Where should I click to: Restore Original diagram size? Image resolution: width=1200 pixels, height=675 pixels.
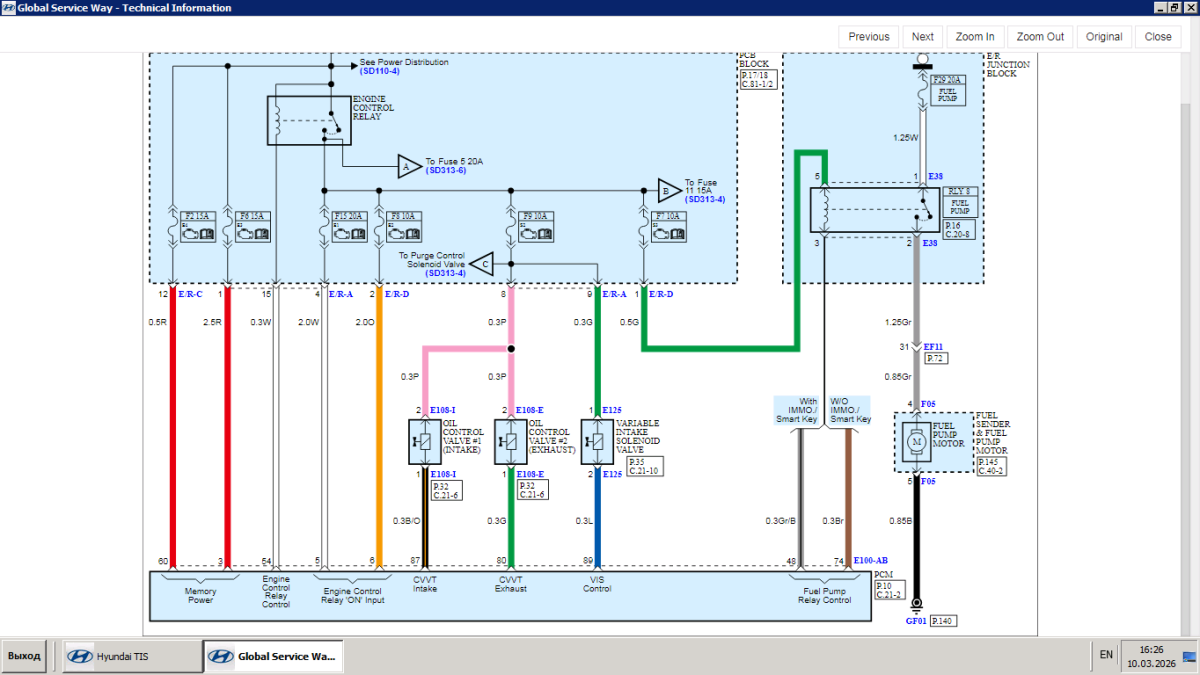point(1104,37)
